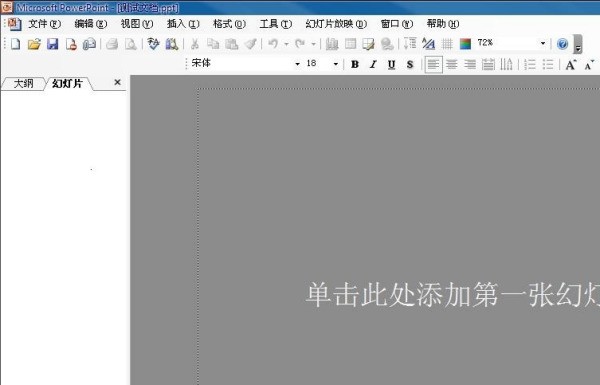The height and width of the screenshot is (385, 600).
Task: Click the Copy icon
Action: [x=213, y=44]
